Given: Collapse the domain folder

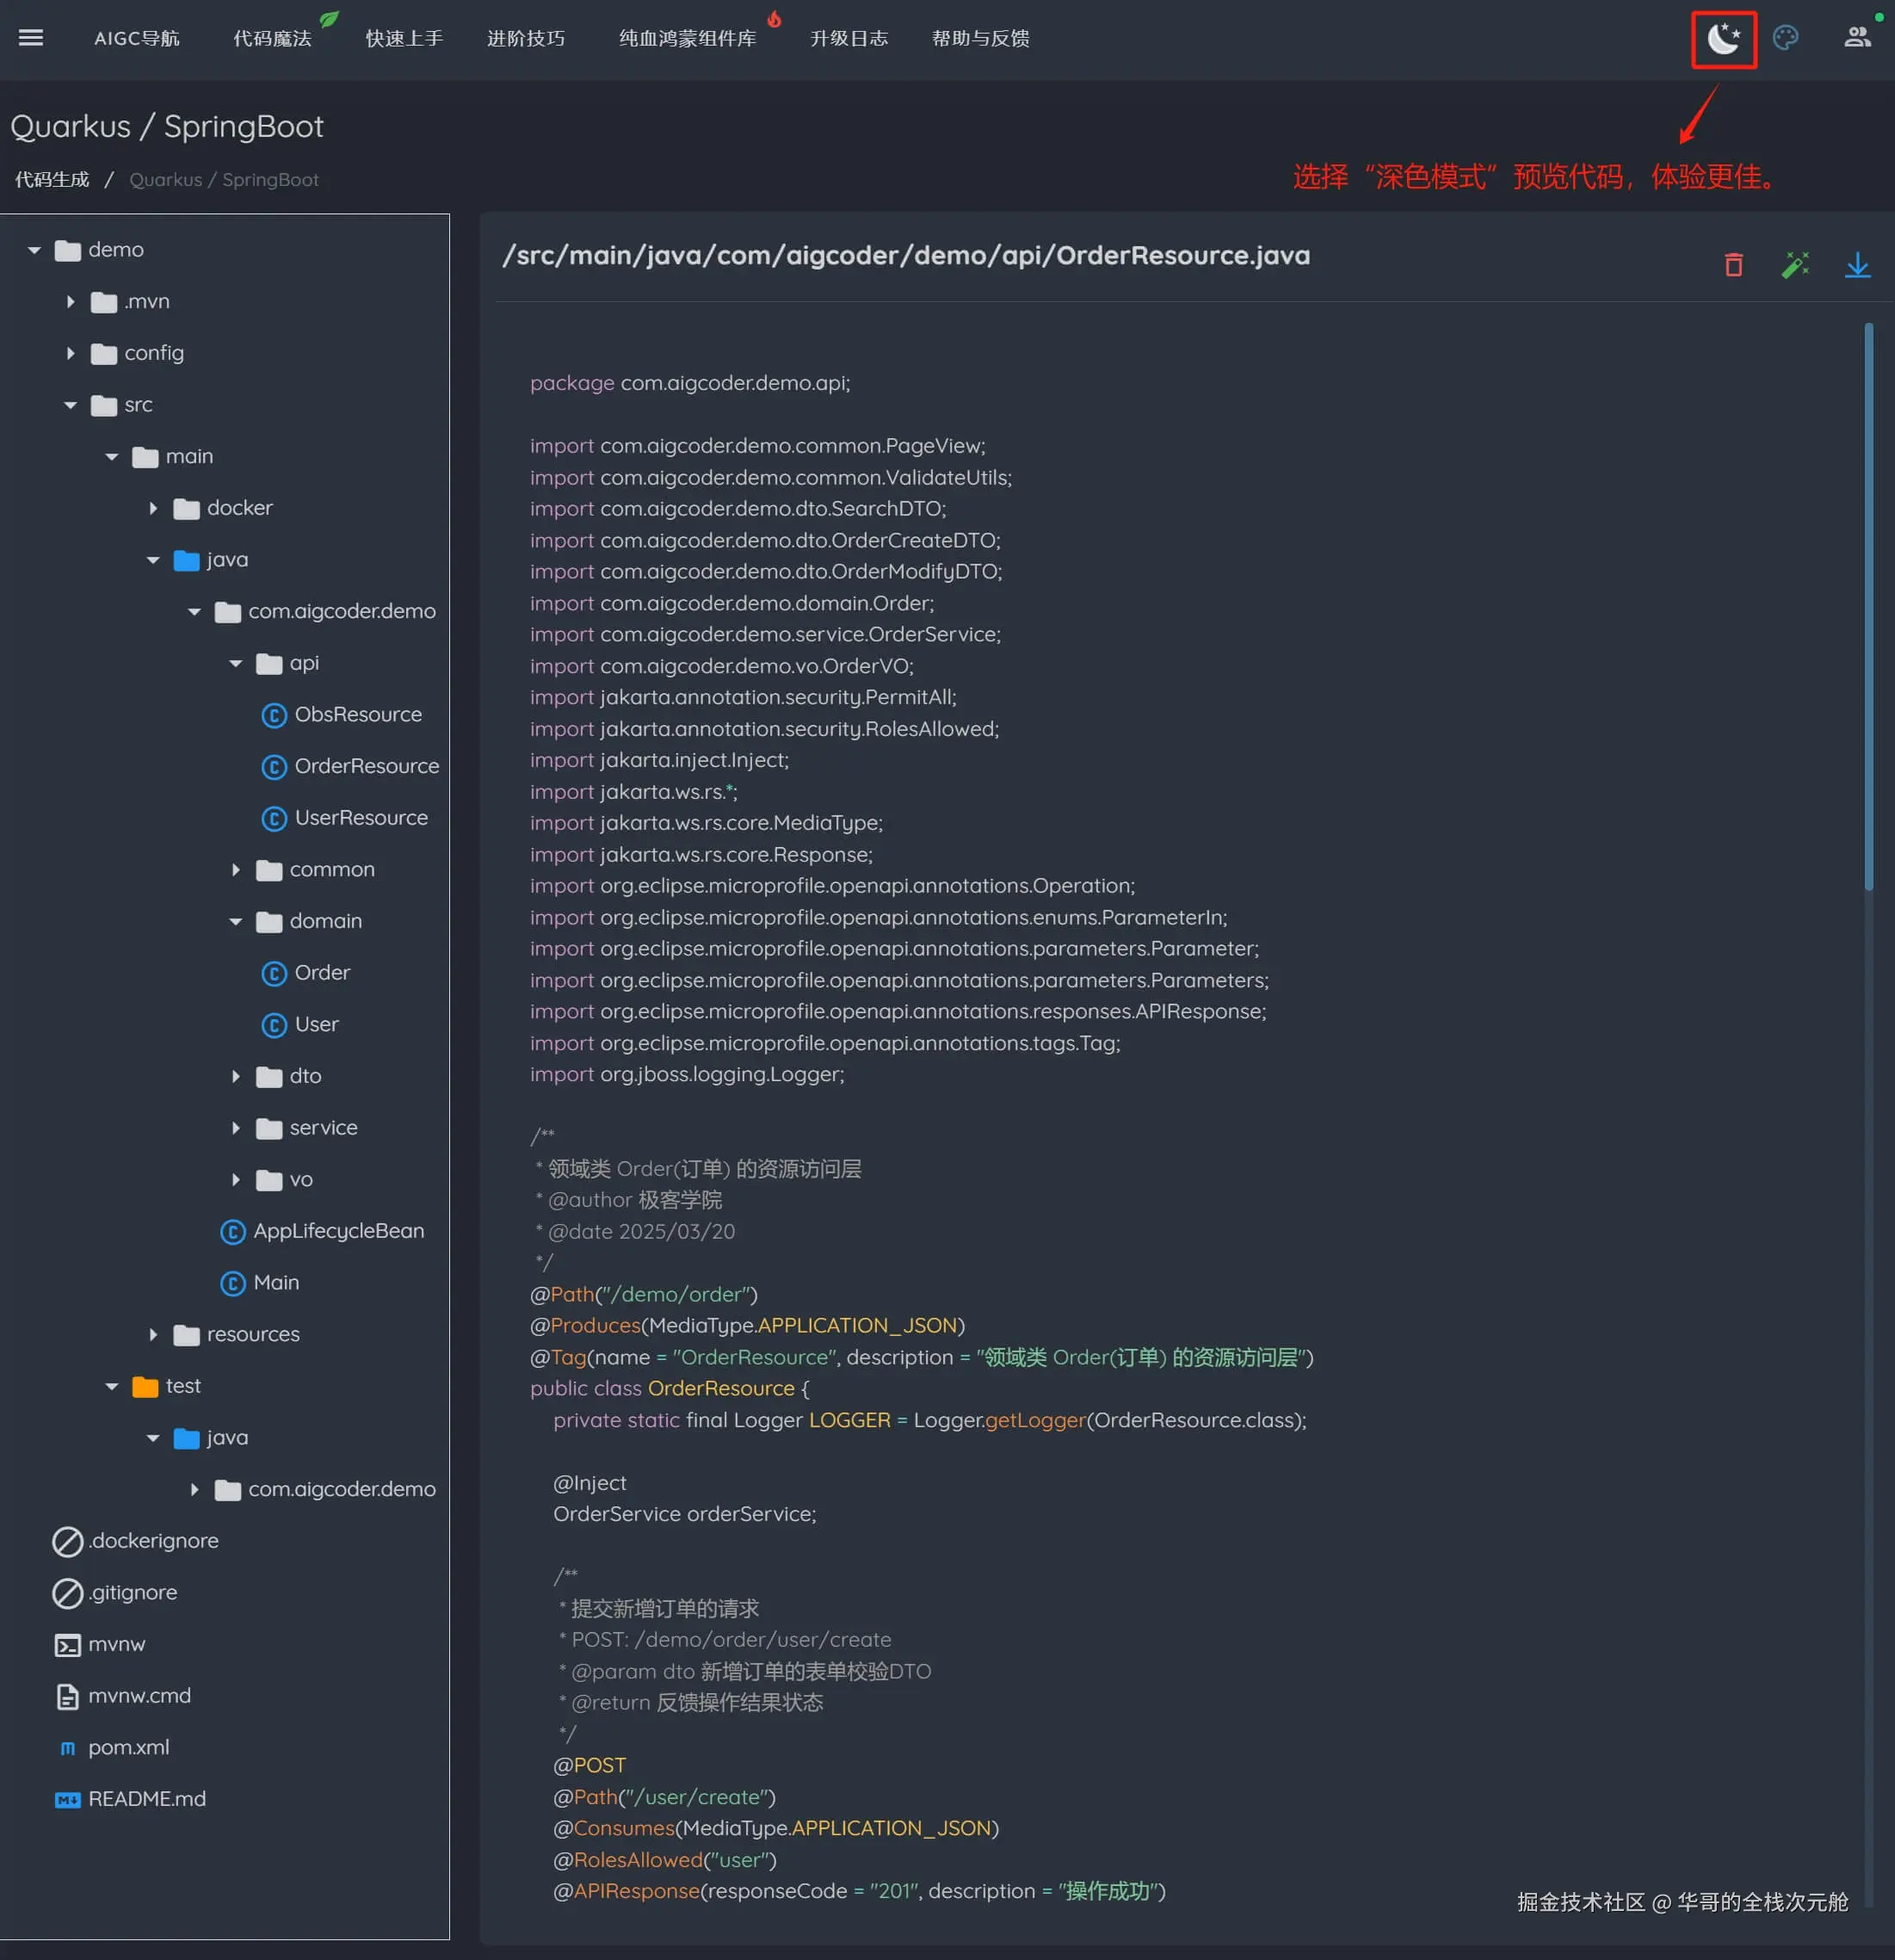Looking at the screenshot, I should pyautogui.click(x=236, y=921).
